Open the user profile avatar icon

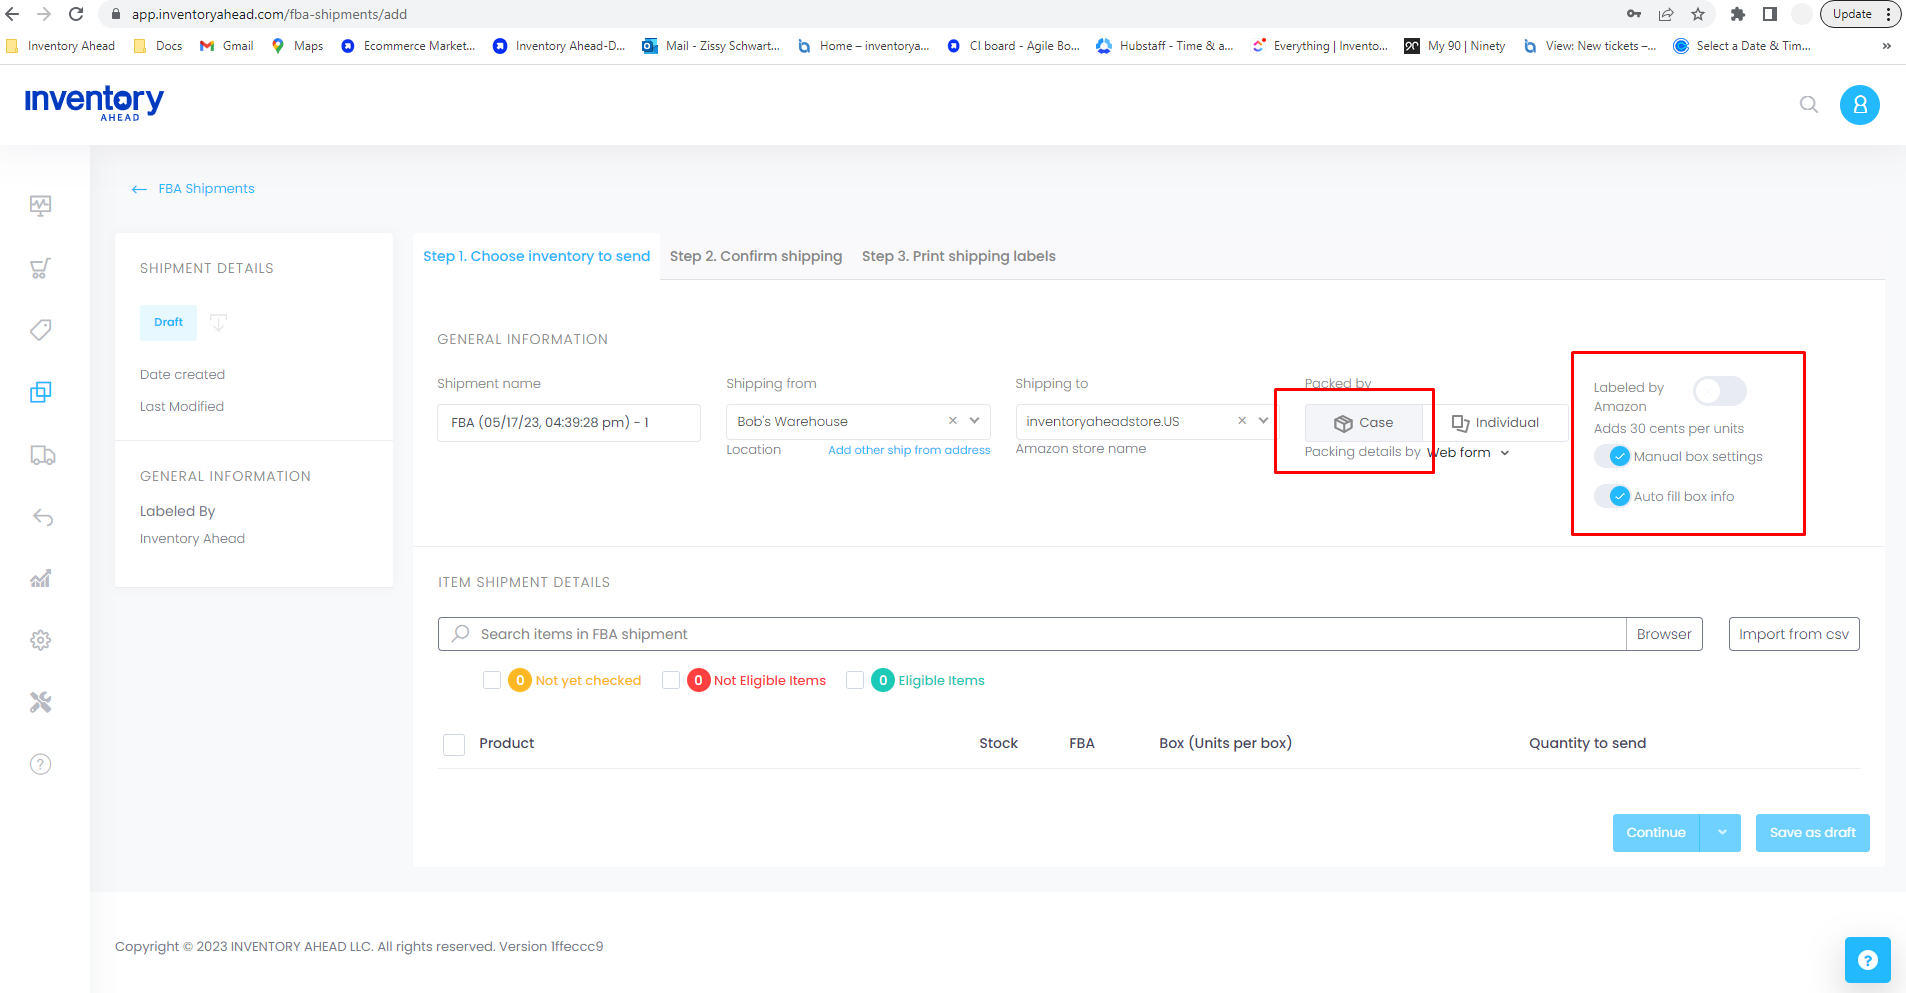[1859, 105]
